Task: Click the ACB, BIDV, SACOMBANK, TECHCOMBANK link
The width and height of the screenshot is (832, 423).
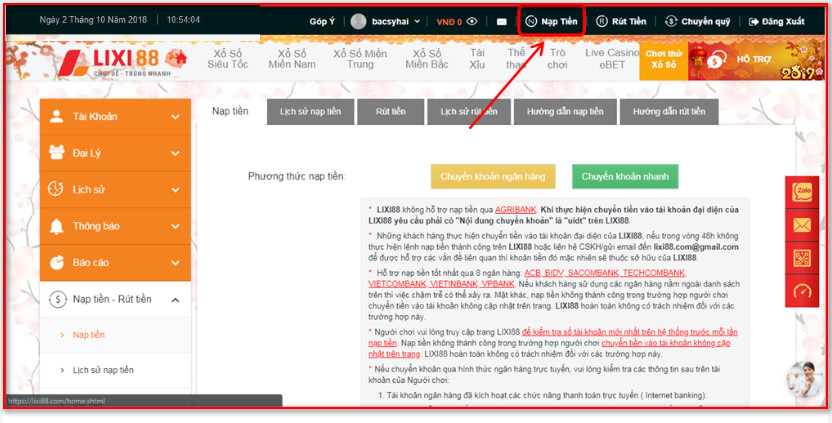Action: (x=604, y=273)
